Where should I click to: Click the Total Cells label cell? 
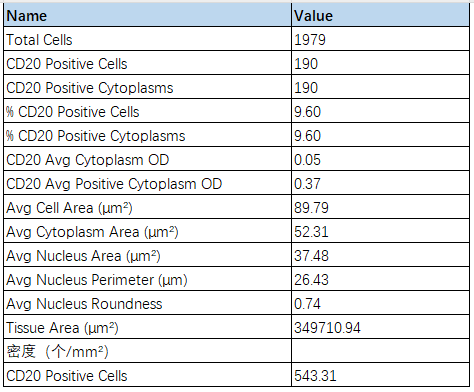(148, 39)
